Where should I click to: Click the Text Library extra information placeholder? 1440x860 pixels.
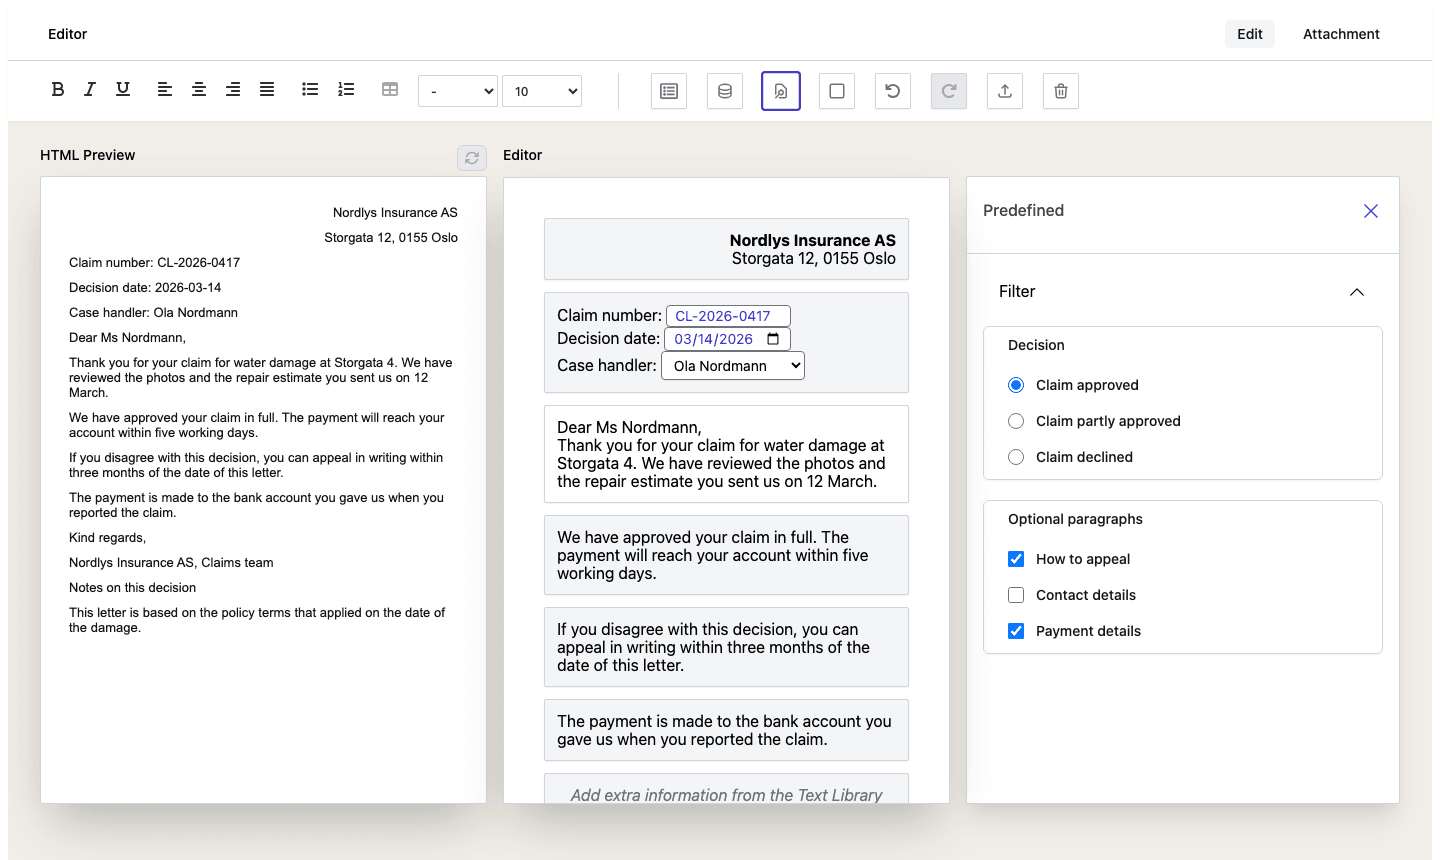(x=726, y=789)
